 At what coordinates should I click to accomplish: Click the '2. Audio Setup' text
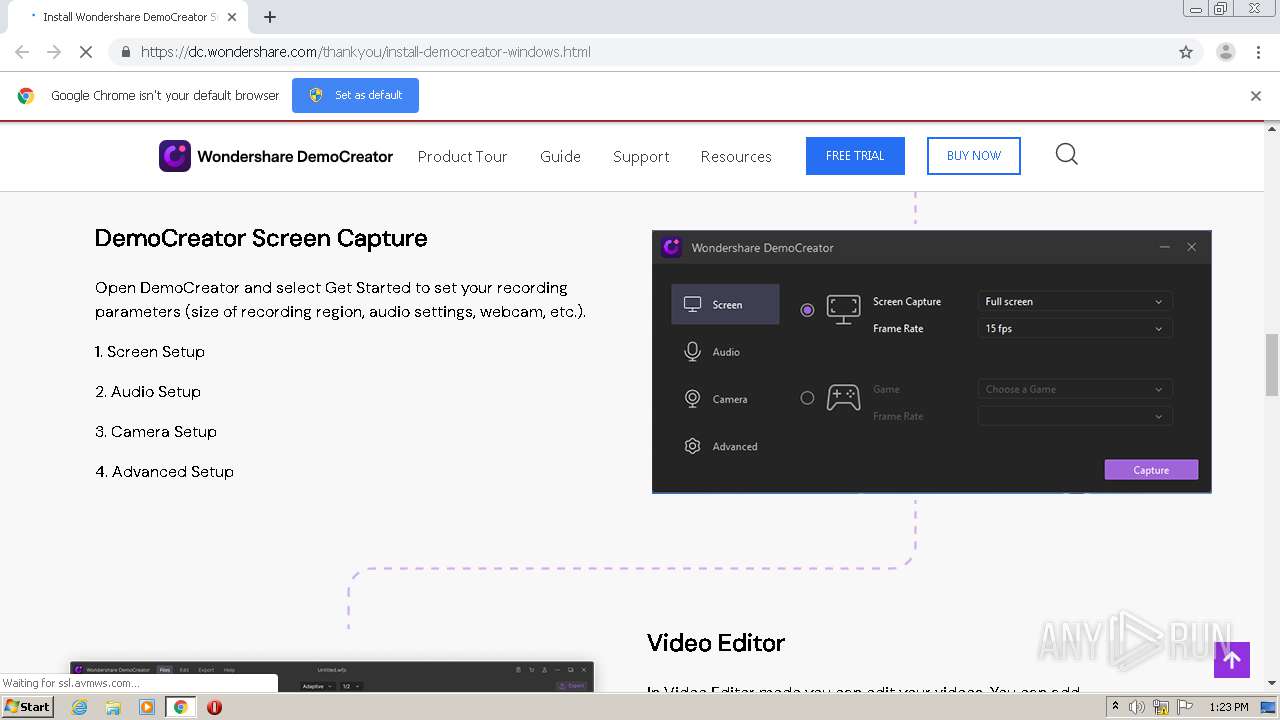tap(148, 392)
